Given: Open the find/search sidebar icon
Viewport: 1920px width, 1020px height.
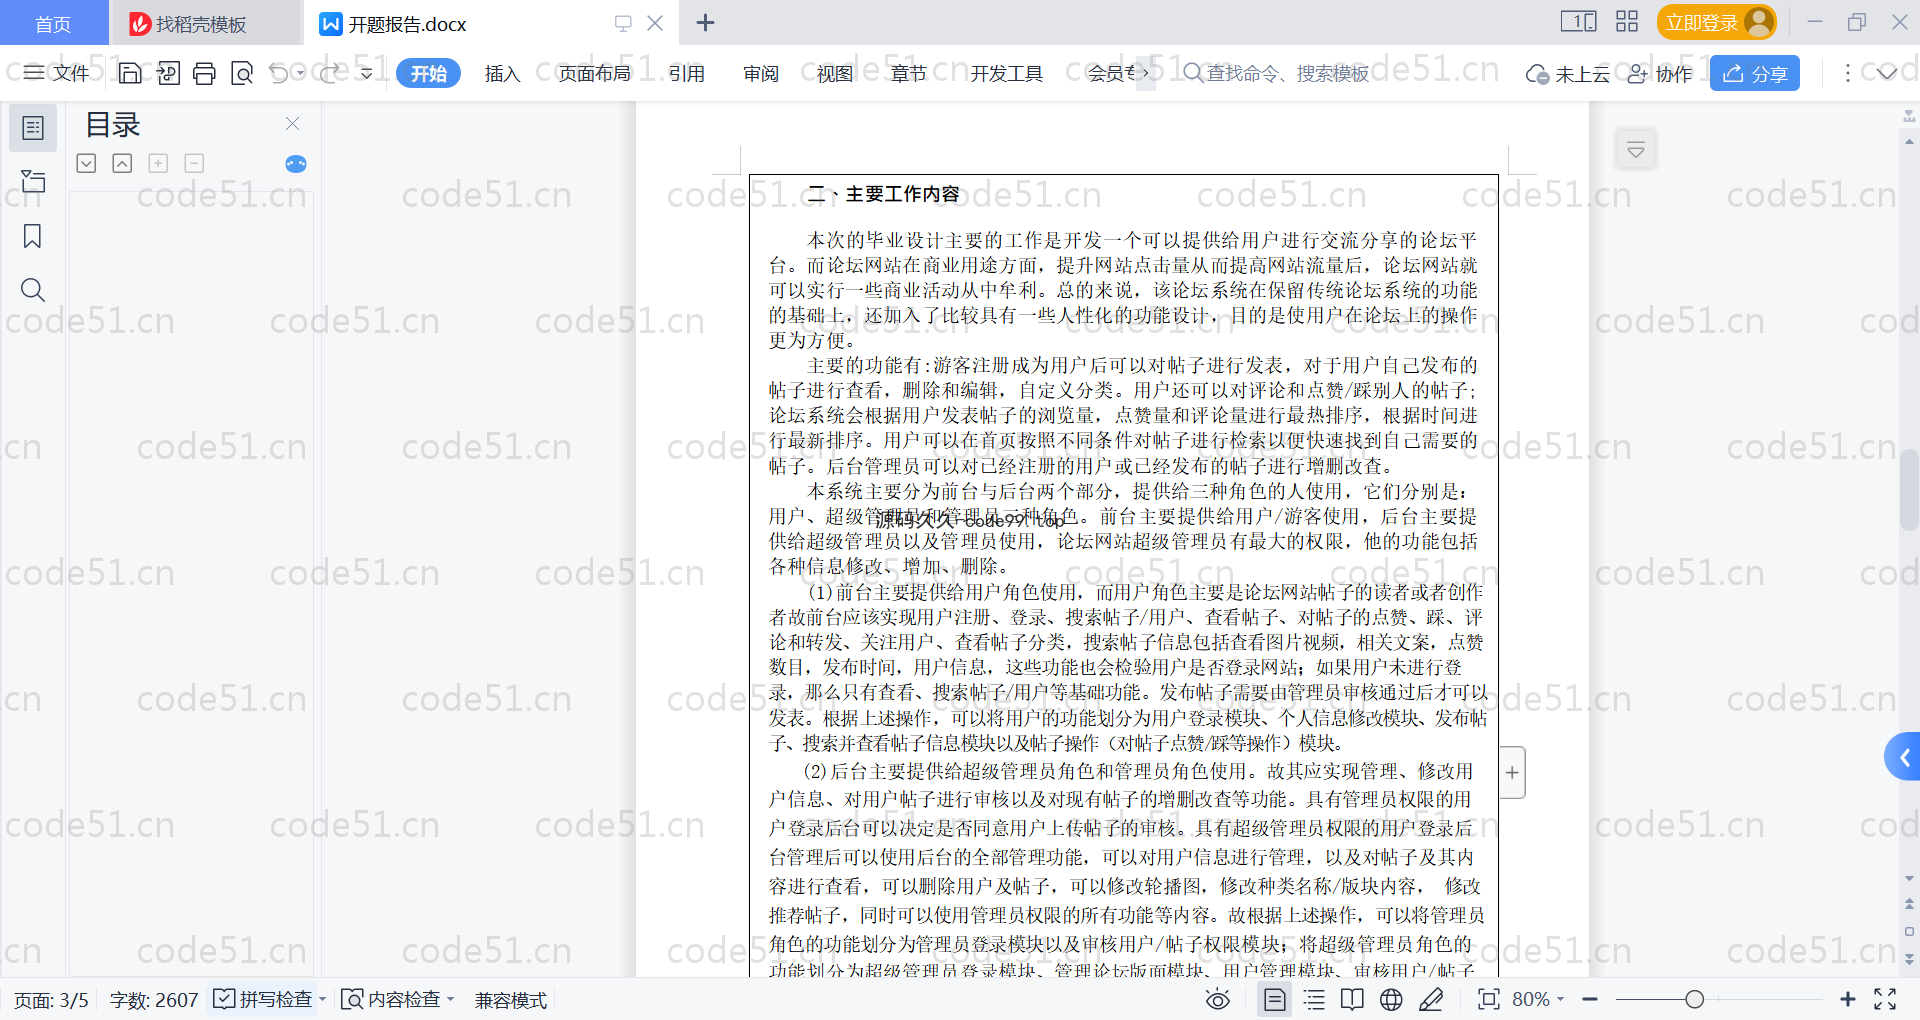Looking at the screenshot, I should (33, 290).
